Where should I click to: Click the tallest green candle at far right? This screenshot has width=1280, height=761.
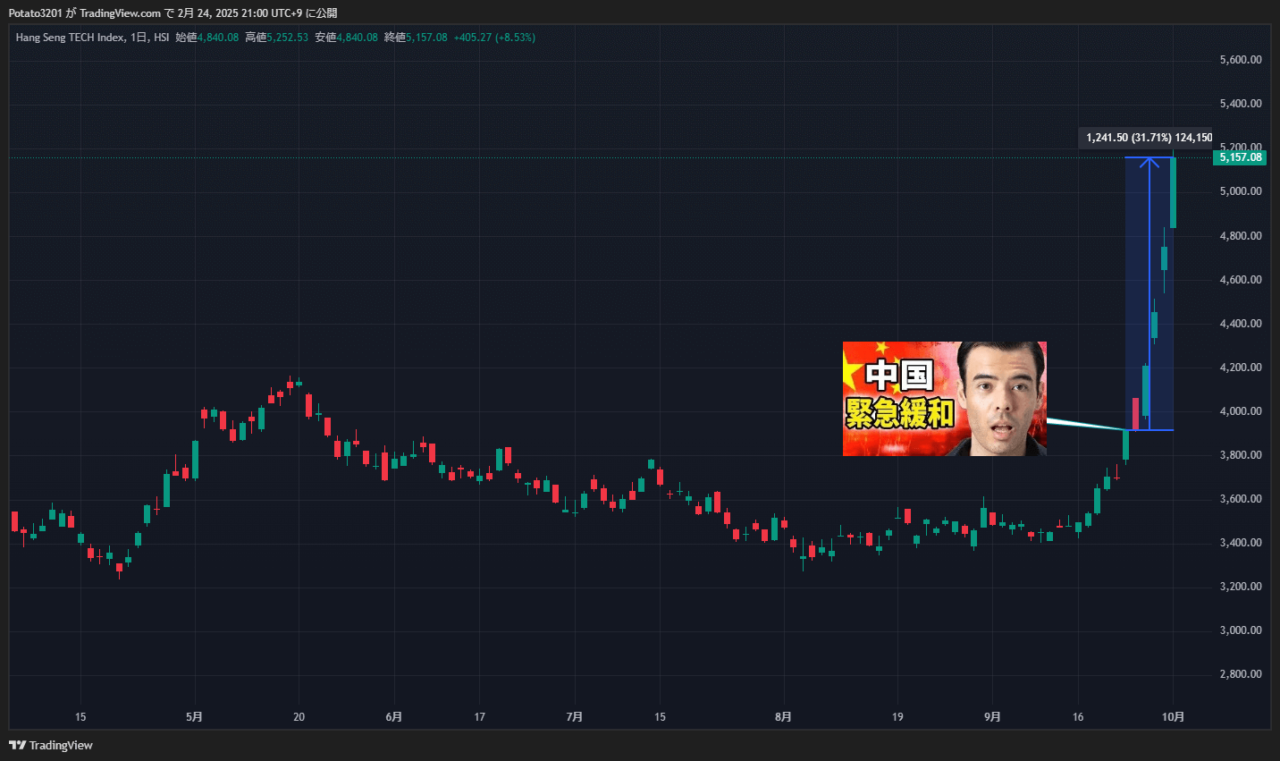(x=1173, y=193)
